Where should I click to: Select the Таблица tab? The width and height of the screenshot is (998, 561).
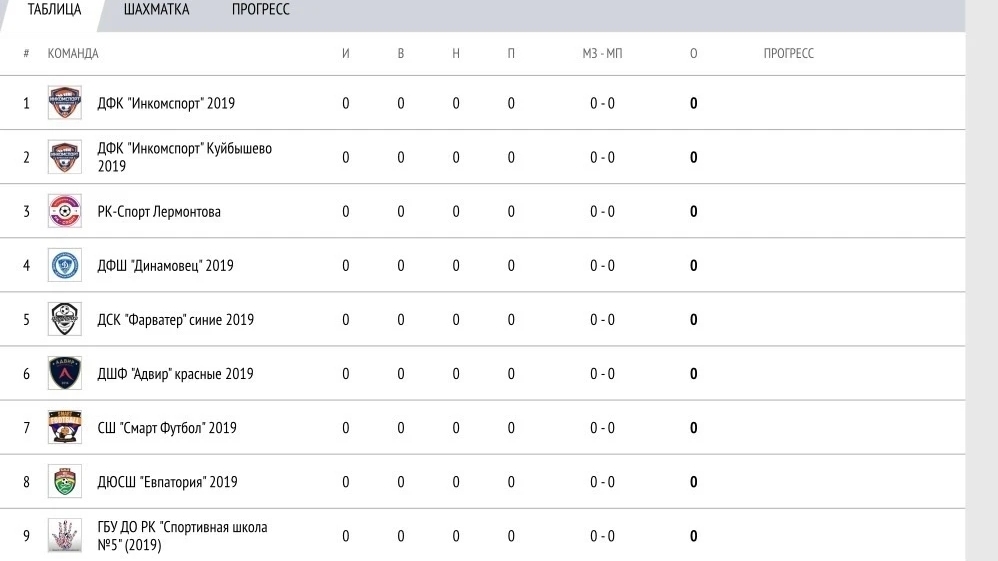coord(54,10)
